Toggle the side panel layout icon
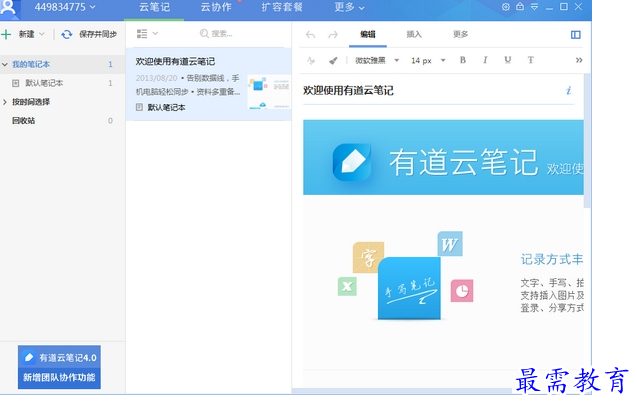The image size is (637, 412). point(576,35)
